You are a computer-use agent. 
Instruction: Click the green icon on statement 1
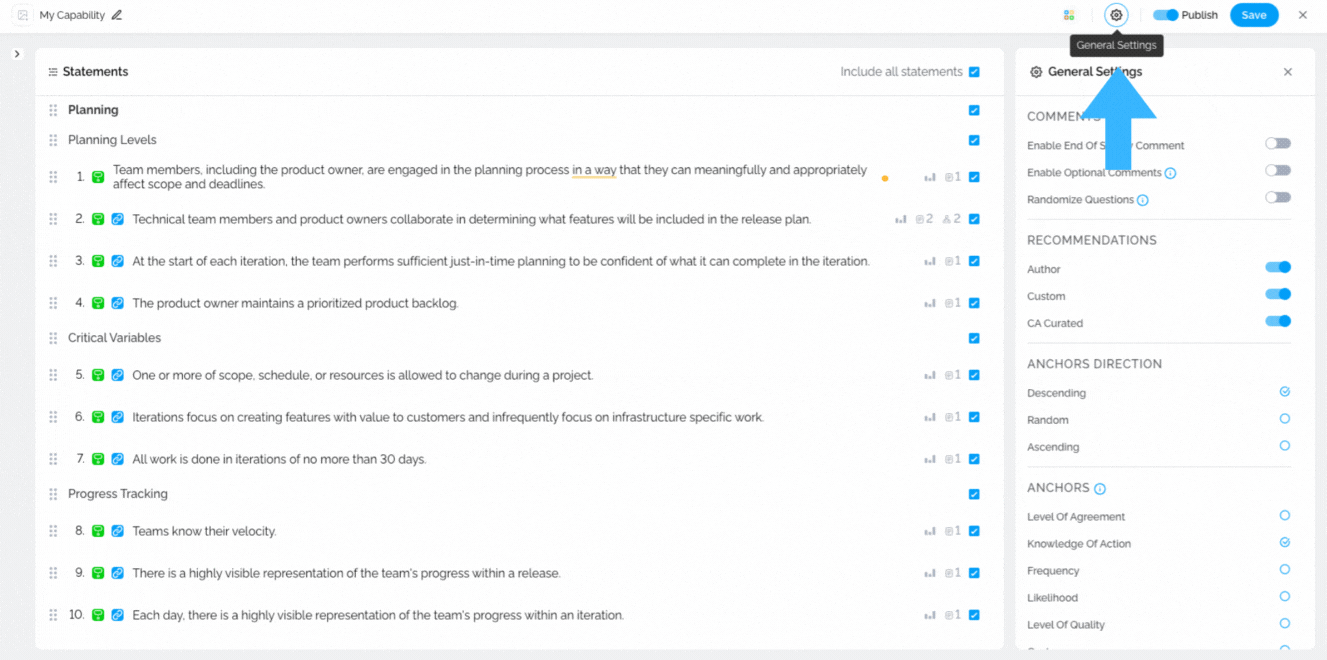[x=98, y=177]
